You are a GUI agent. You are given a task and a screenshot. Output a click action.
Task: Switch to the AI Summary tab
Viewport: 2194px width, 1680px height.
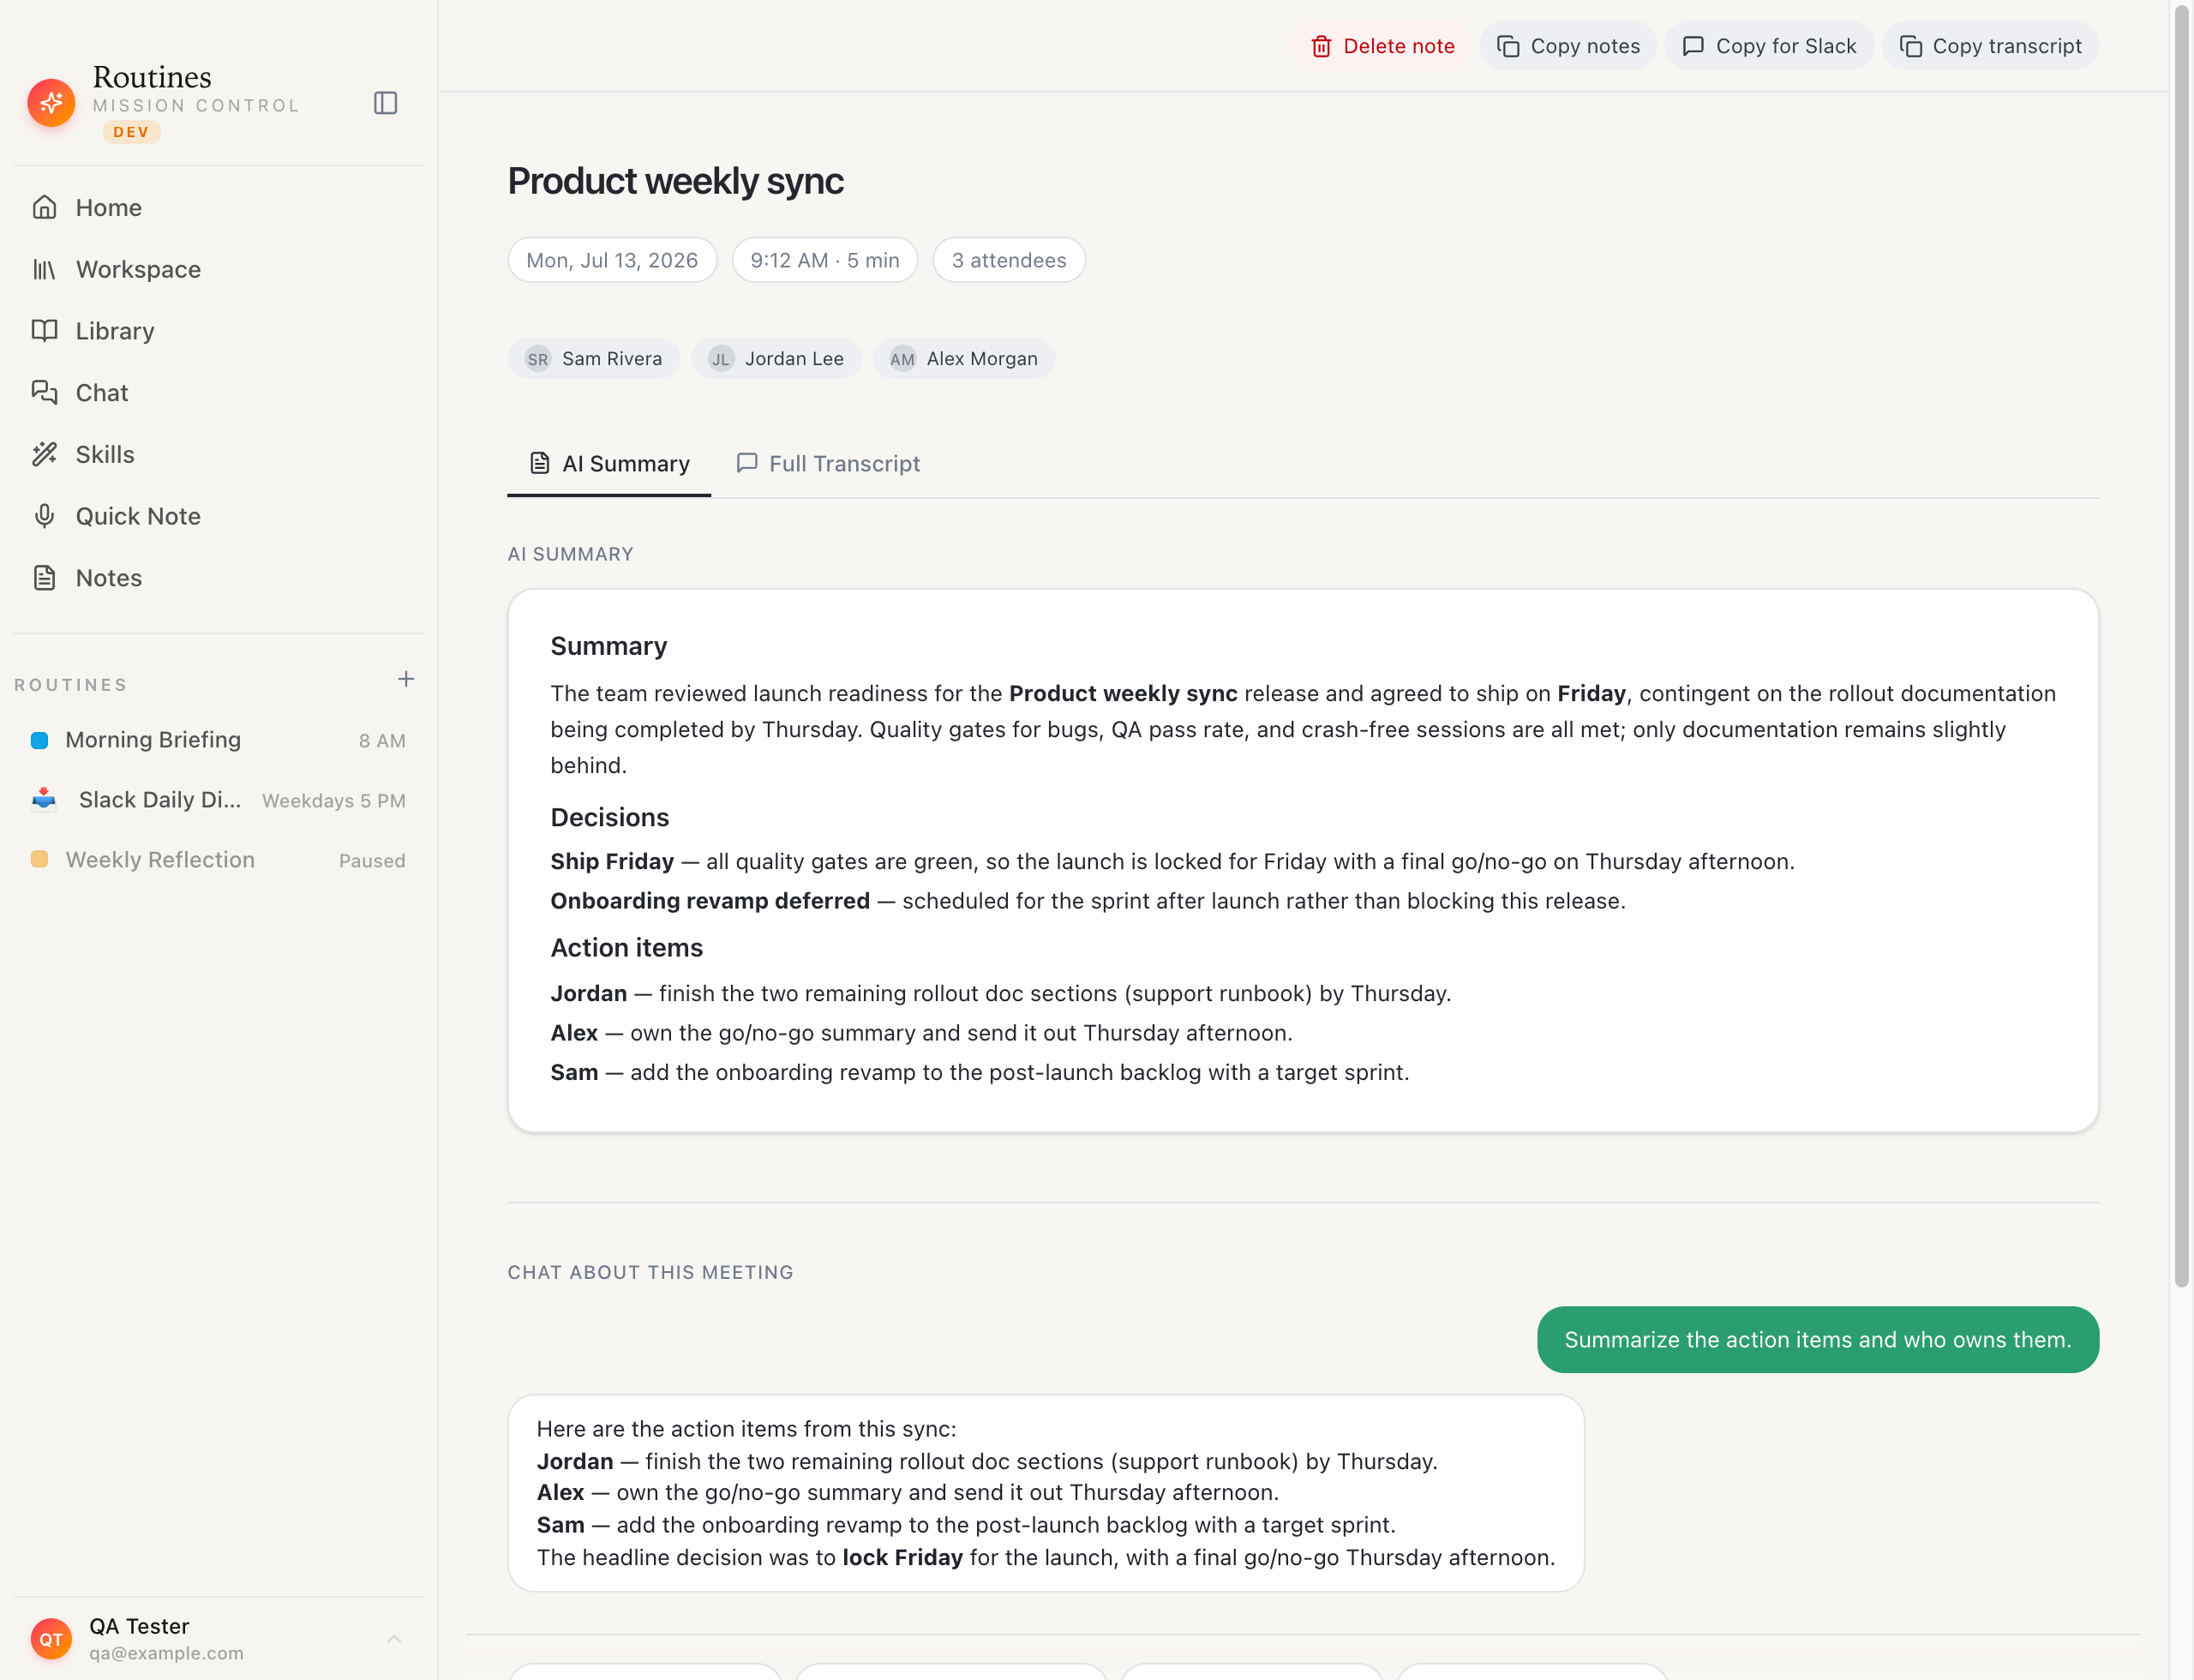(609, 464)
